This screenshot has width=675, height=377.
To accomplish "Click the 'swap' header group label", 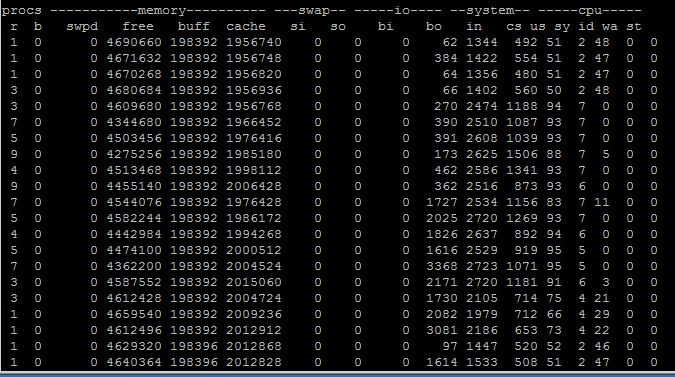I will (x=314, y=10).
